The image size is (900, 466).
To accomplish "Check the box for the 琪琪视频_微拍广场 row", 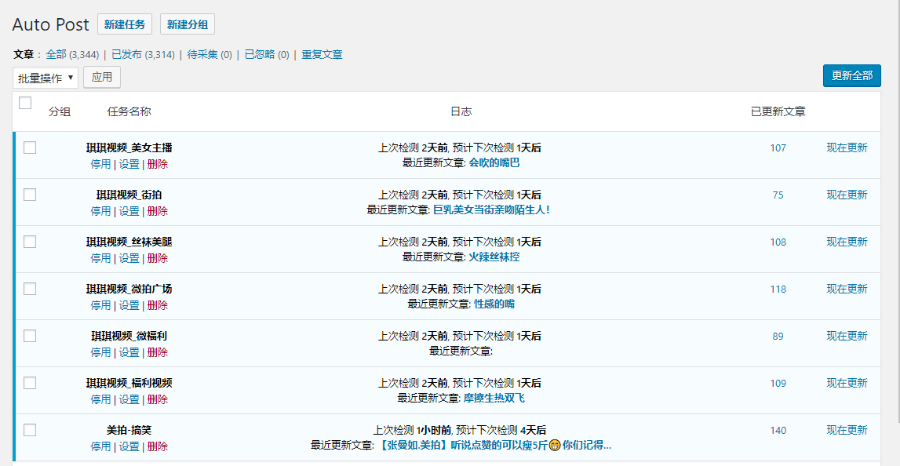I will [x=30, y=289].
